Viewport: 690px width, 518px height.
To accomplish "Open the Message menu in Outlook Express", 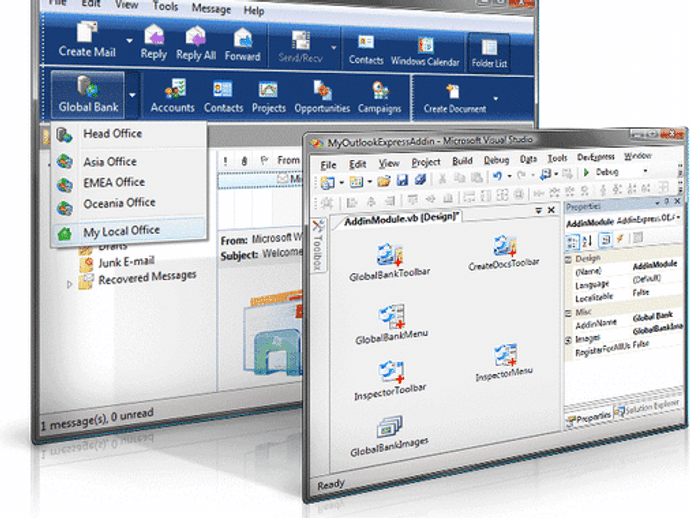I will [211, 8].
